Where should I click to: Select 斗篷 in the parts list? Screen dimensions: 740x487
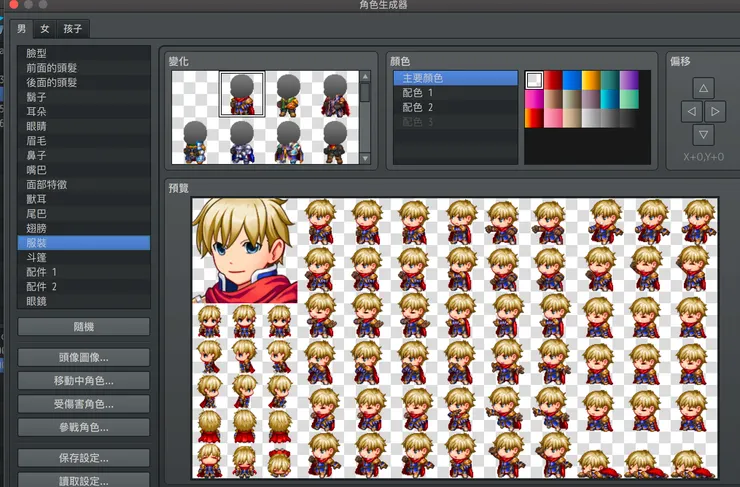tap(84, 258)
